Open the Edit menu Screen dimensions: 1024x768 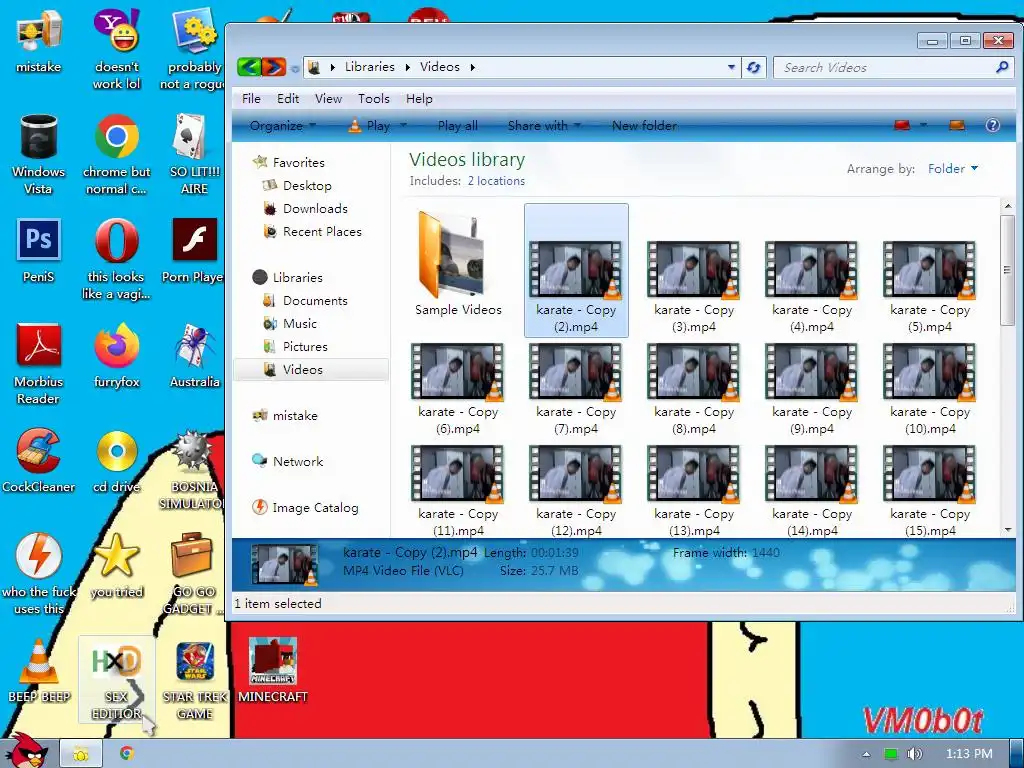[x=288, y=99]
